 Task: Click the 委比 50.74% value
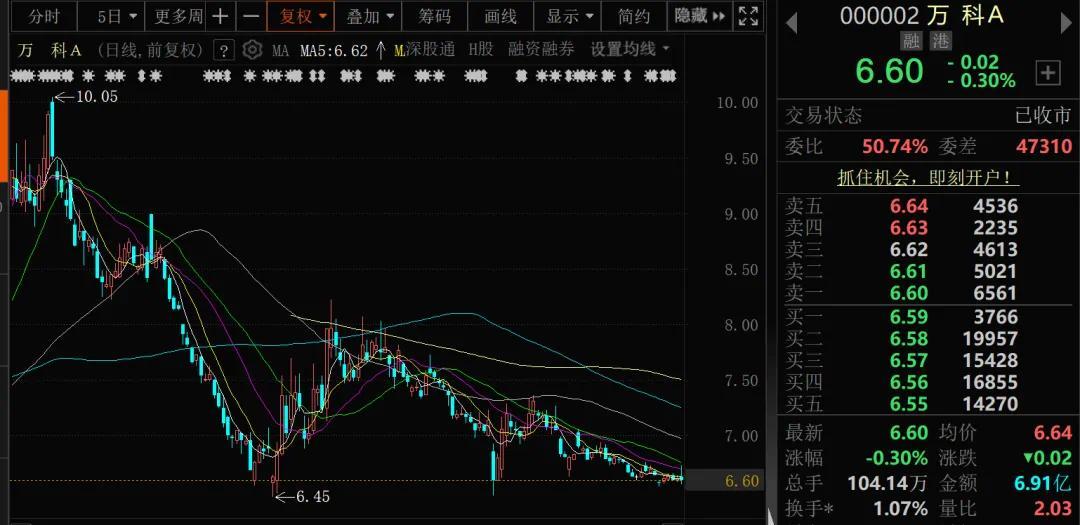click(895, 146)
